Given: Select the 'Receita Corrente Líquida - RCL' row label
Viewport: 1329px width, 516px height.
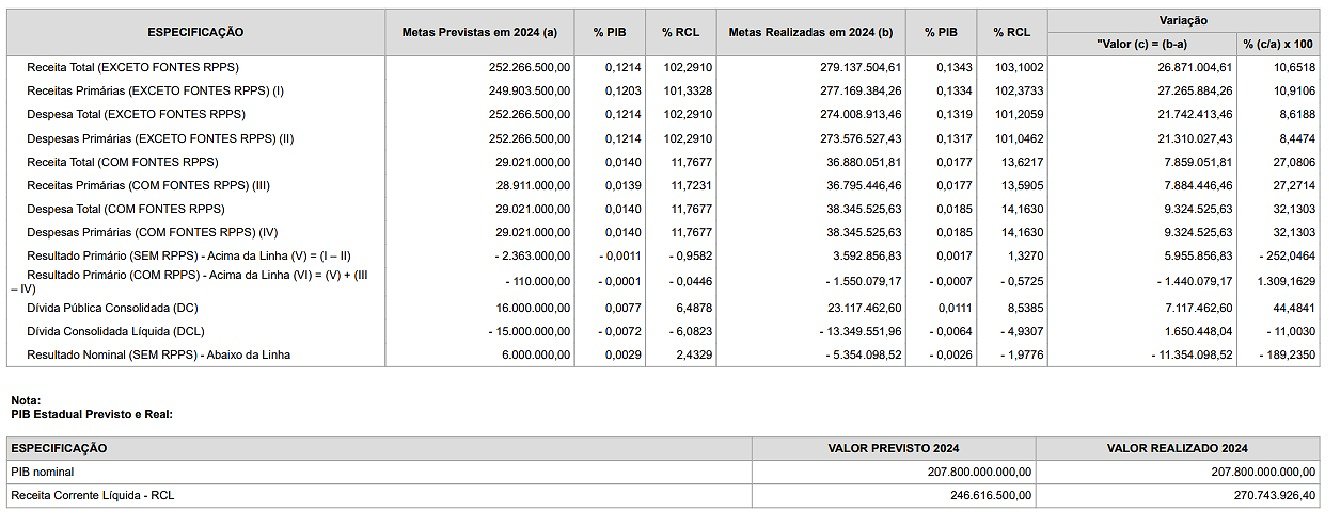Looking at the screenshot, I should (x=92, y=495).
